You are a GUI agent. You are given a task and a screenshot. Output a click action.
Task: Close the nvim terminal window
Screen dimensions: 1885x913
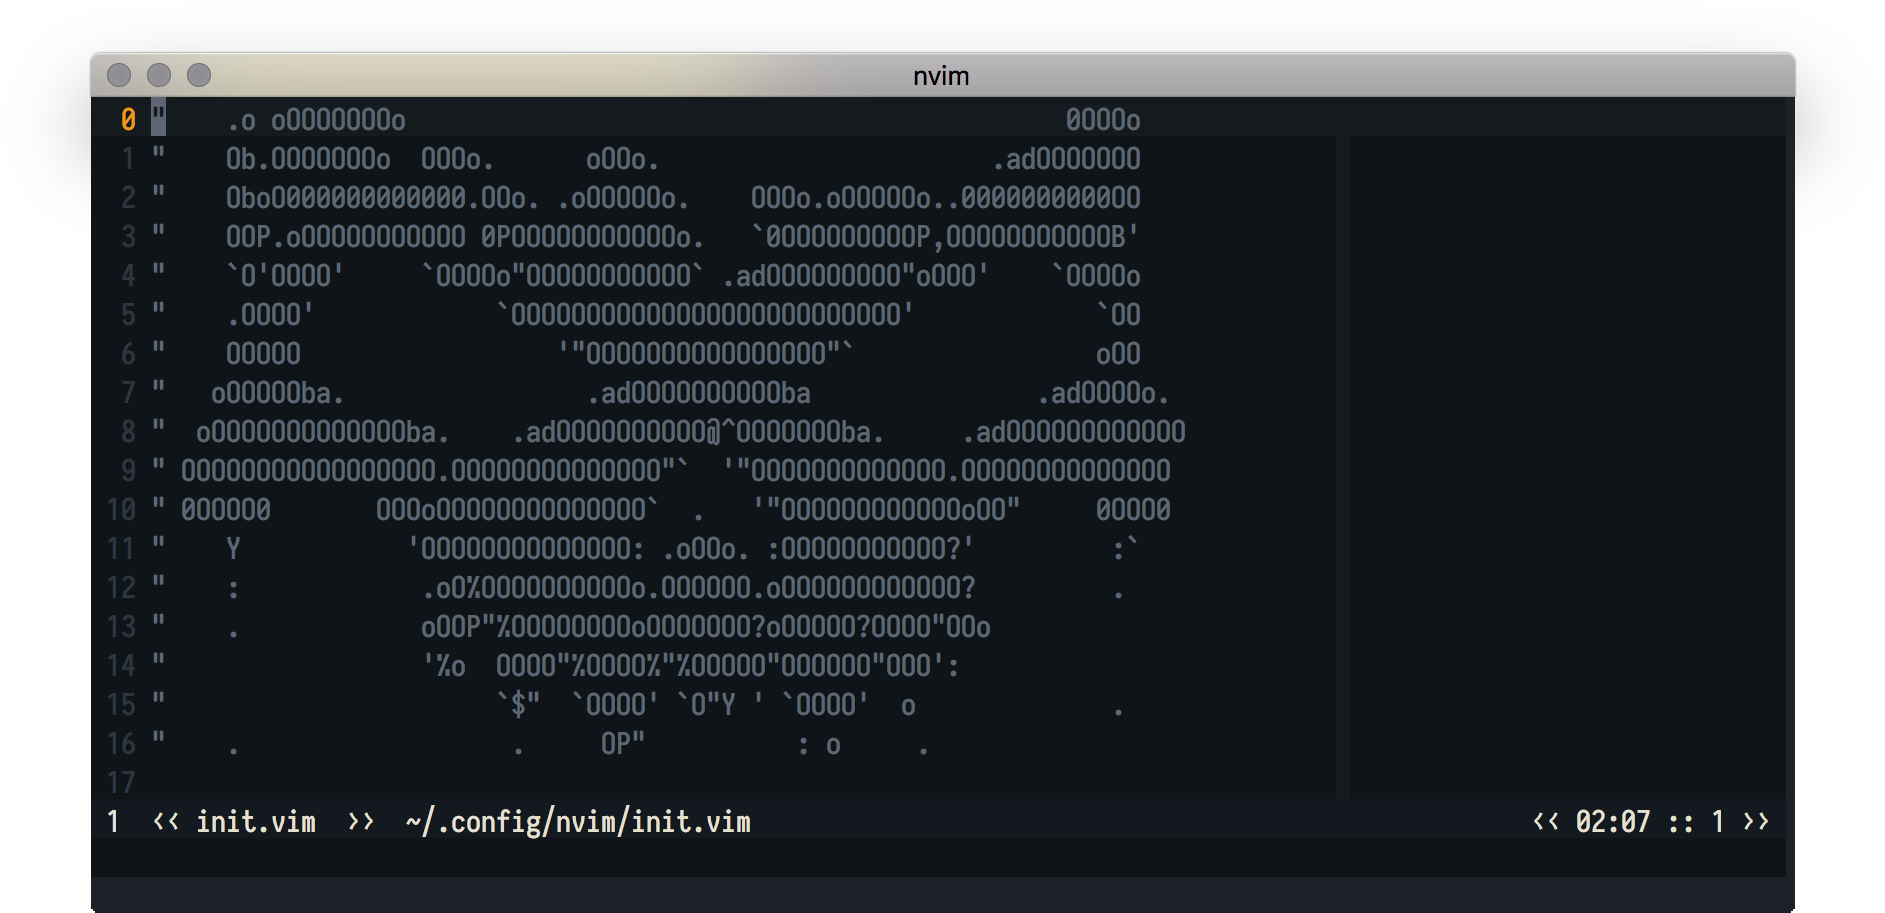119,75
